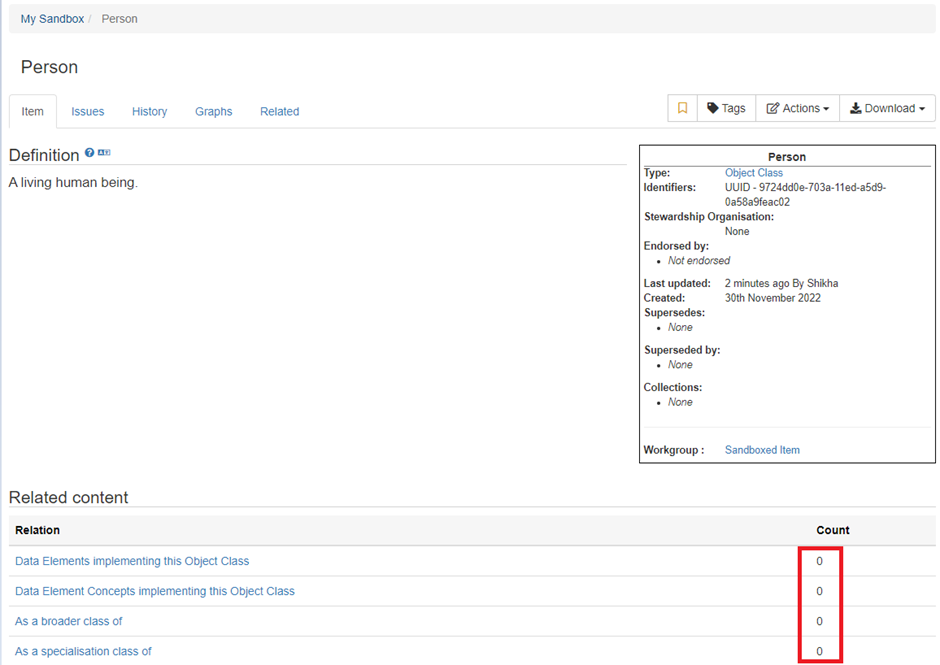940x665 pixels.
Task: Click the small icon right of Definition help
Action: click(x=104, y=153)
